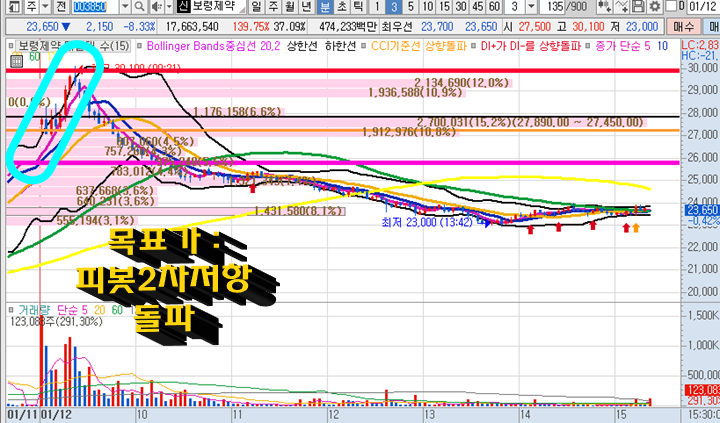Viewport: 720px width, 423px height.
Task: Click square marker before CCI기준선 legend
Action: pos(364,46)
